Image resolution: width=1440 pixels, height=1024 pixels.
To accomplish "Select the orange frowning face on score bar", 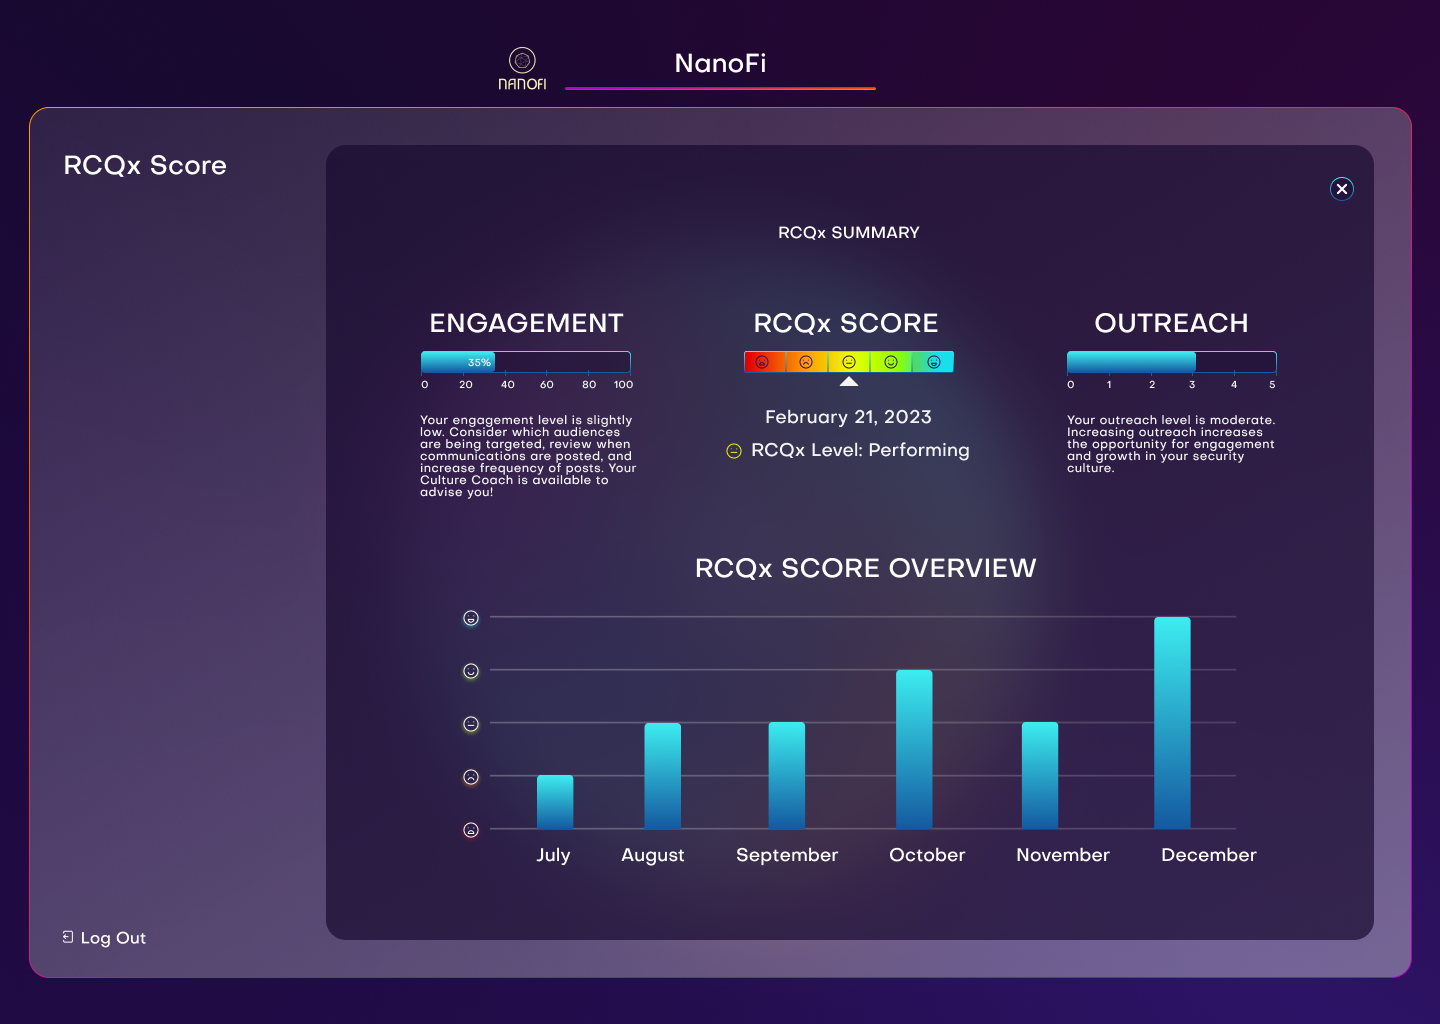I will coord(806,362).
